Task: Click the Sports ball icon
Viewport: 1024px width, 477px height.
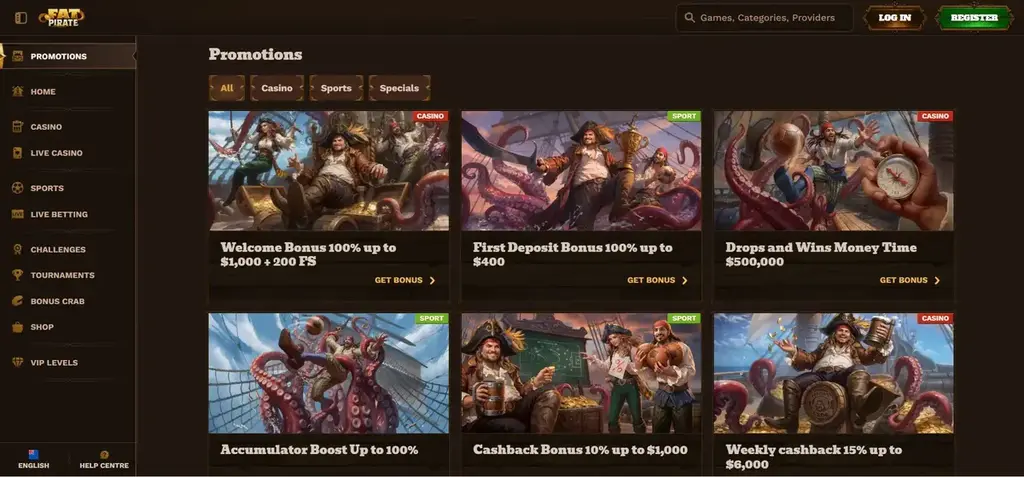Action: point(18,188)
